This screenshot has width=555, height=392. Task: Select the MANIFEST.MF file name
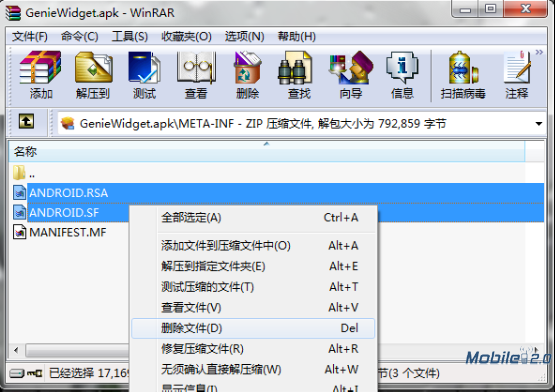point(68,232)
